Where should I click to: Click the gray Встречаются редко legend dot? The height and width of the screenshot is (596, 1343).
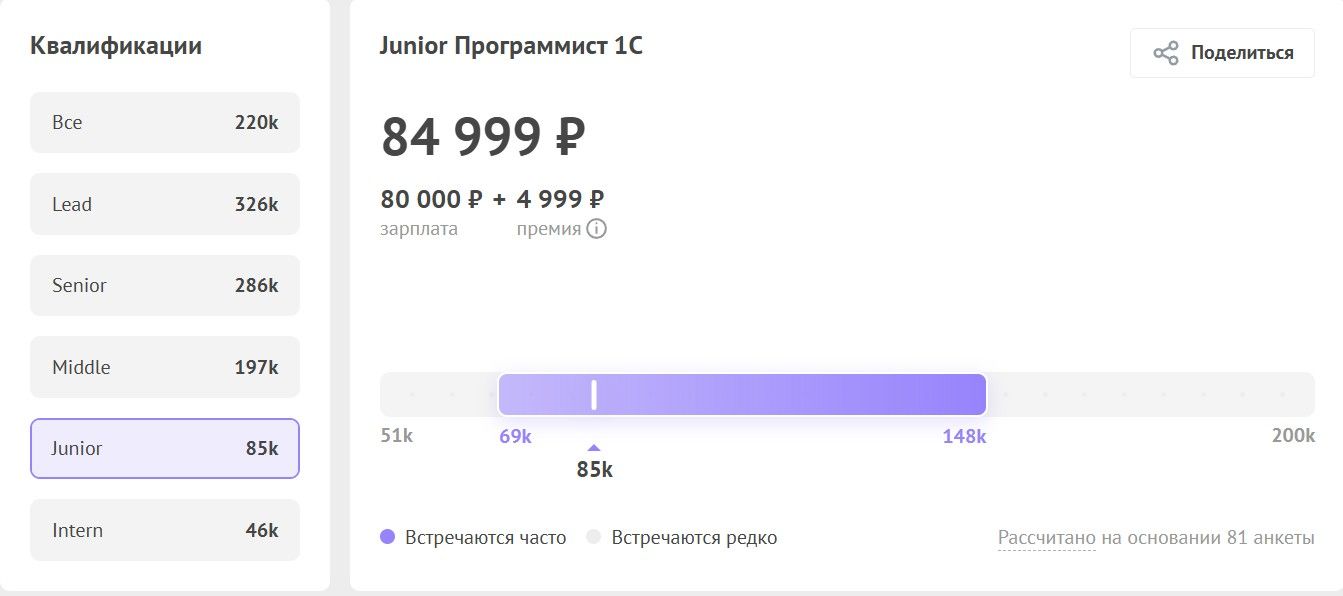pos(594,537)
